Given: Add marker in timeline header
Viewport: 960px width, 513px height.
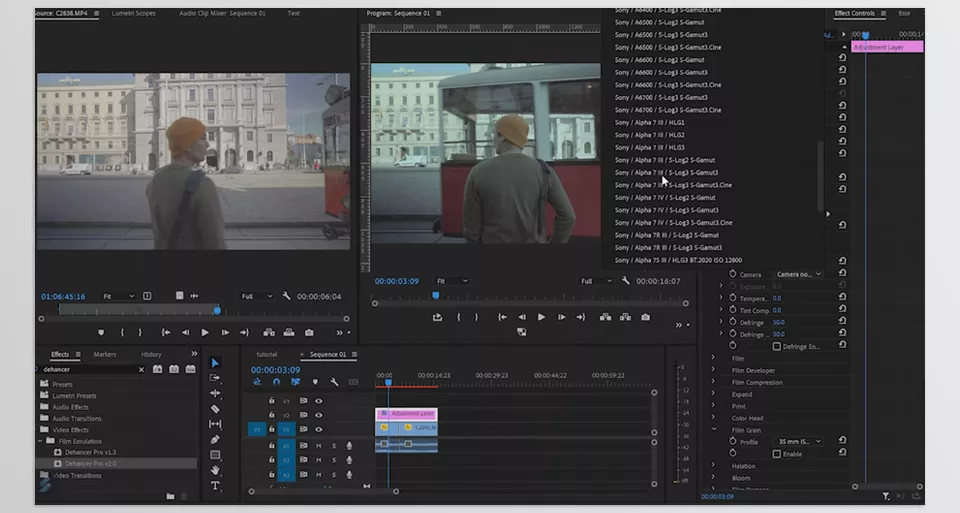Looking at the screenshot, I should coord(315,382).
